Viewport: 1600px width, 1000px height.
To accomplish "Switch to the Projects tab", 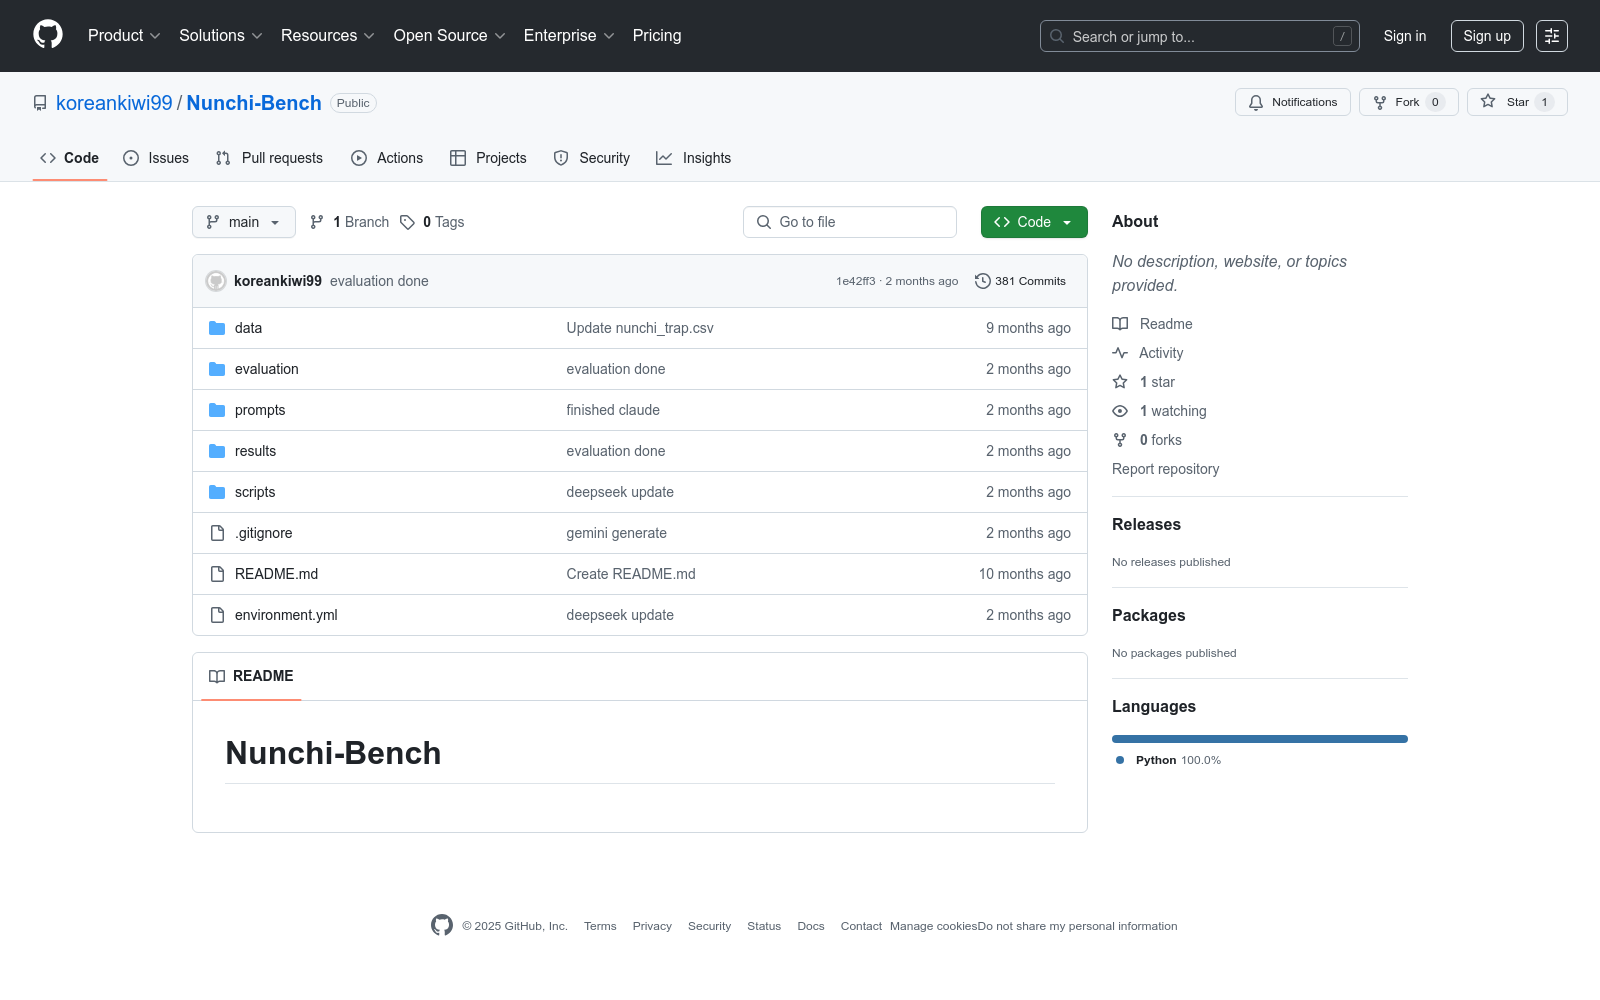I will tap(488, 158).
